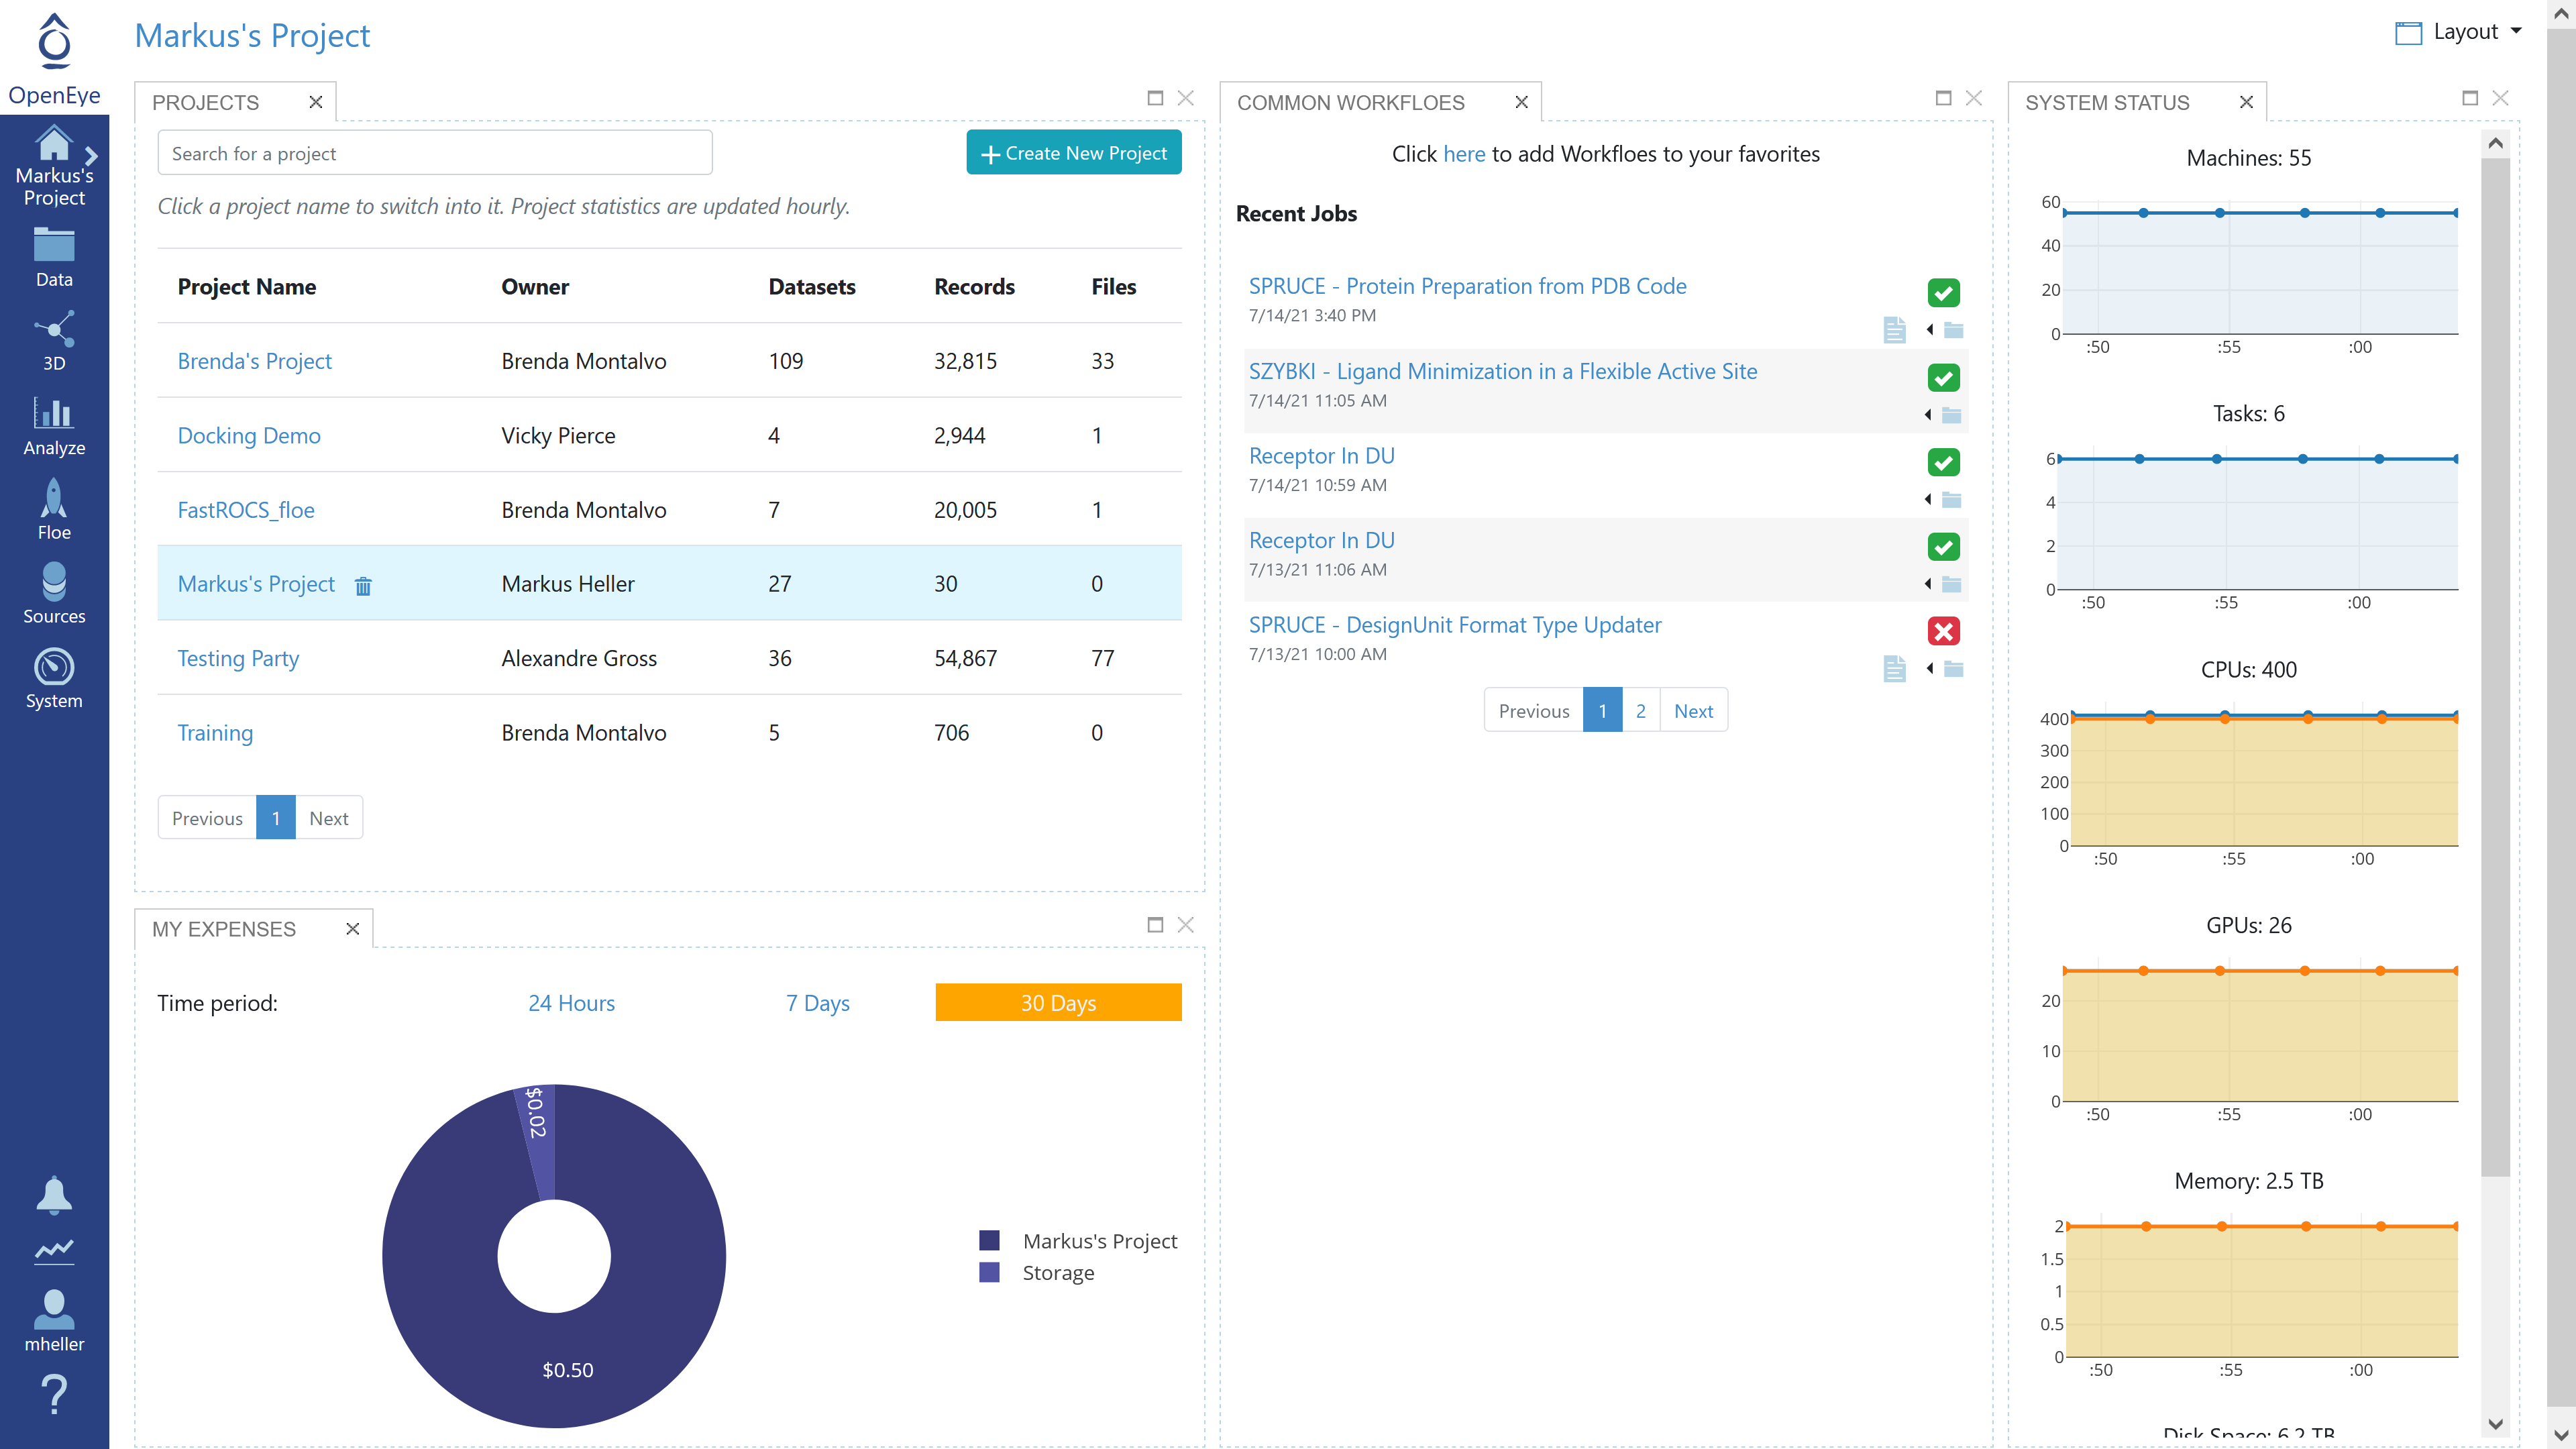Open the 3D viewer page
This screenshot has height=1449, width=2576.
pos(54,342)
